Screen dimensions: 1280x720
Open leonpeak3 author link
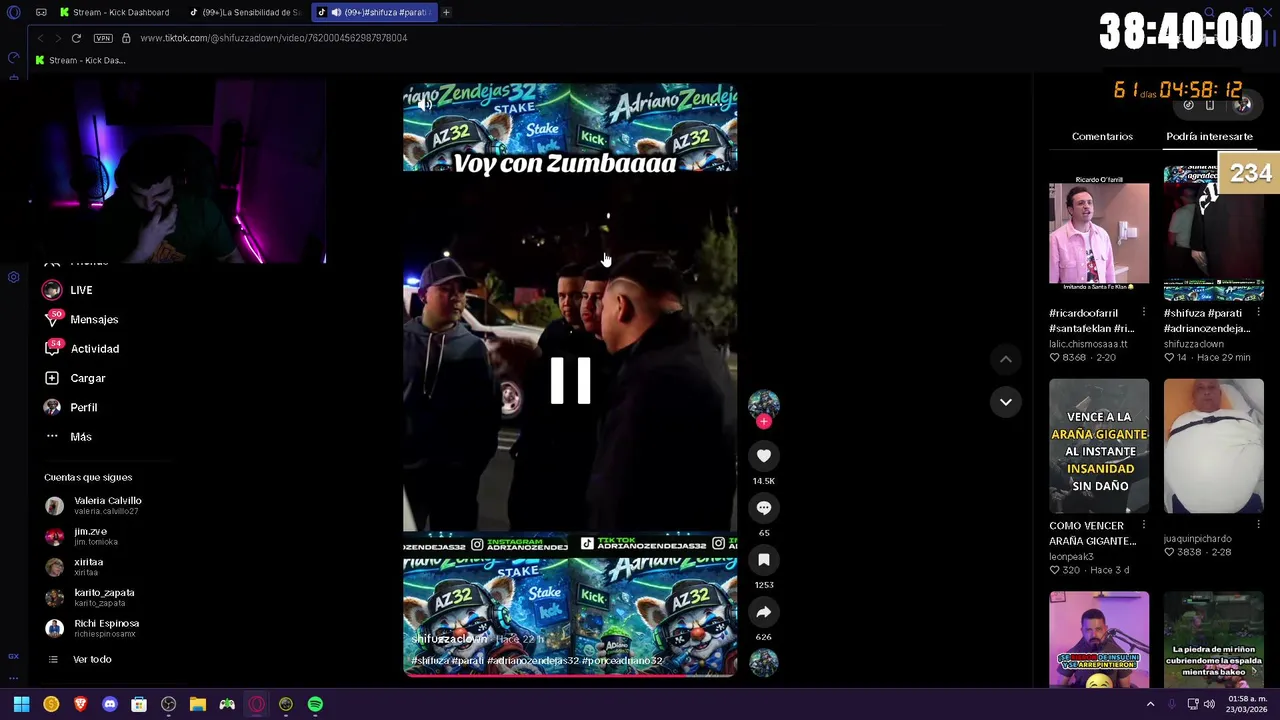click(1071, 556)
